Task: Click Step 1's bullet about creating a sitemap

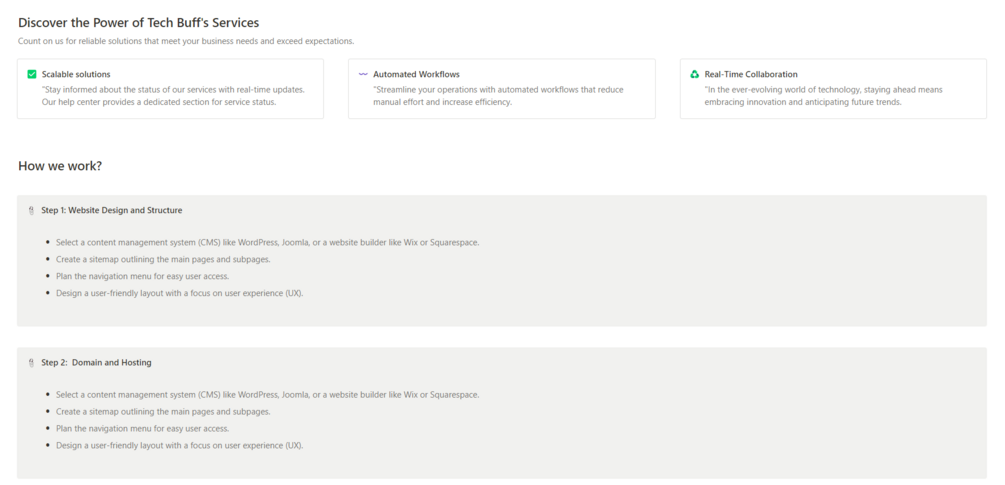Action: click(x=163, y=259)
